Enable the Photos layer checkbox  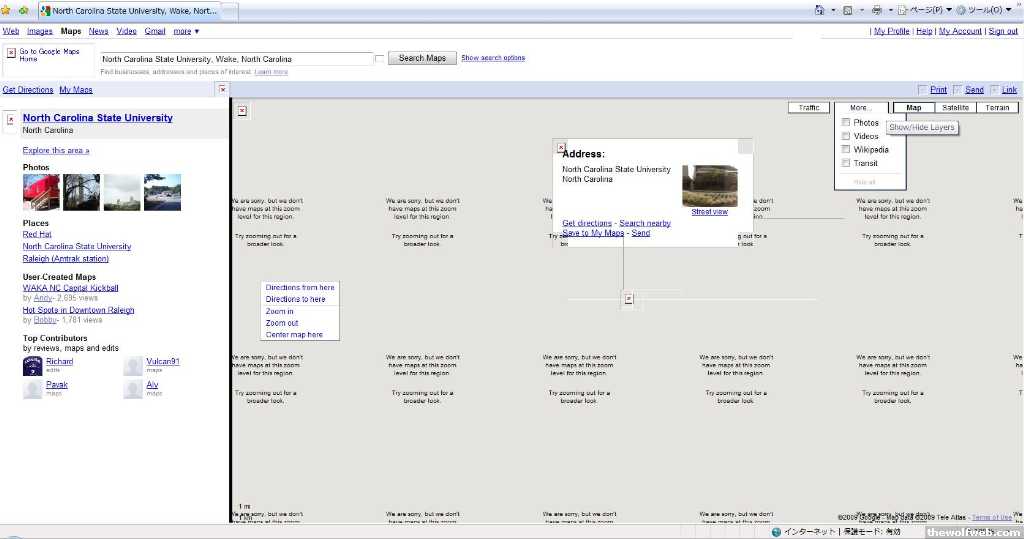click(846, 123)
